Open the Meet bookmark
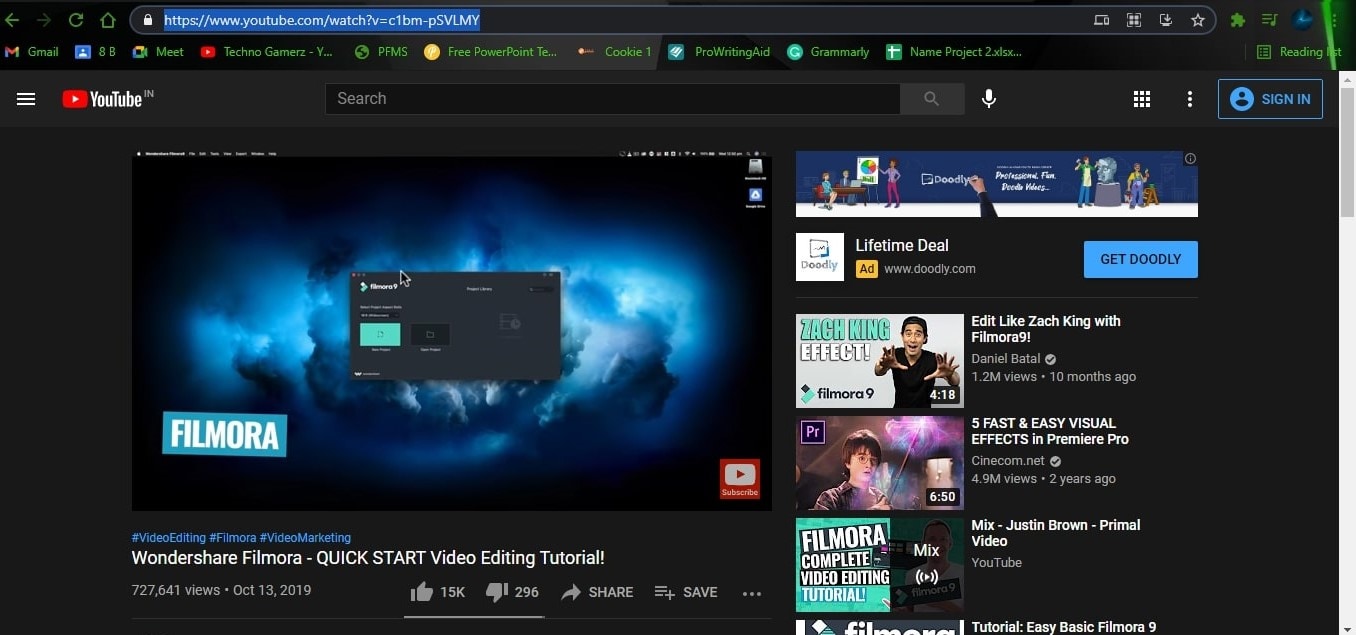Image resolution: width=1356 pixels, height=635 pixels. (158, 52)
